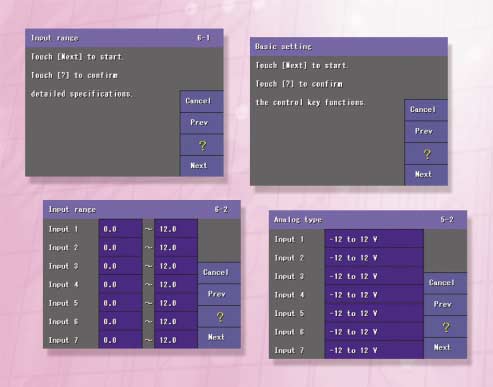The image size is (493, 387).
Task: Open Input 4 analog type -12 to 12 V
Action: point(374,295)
